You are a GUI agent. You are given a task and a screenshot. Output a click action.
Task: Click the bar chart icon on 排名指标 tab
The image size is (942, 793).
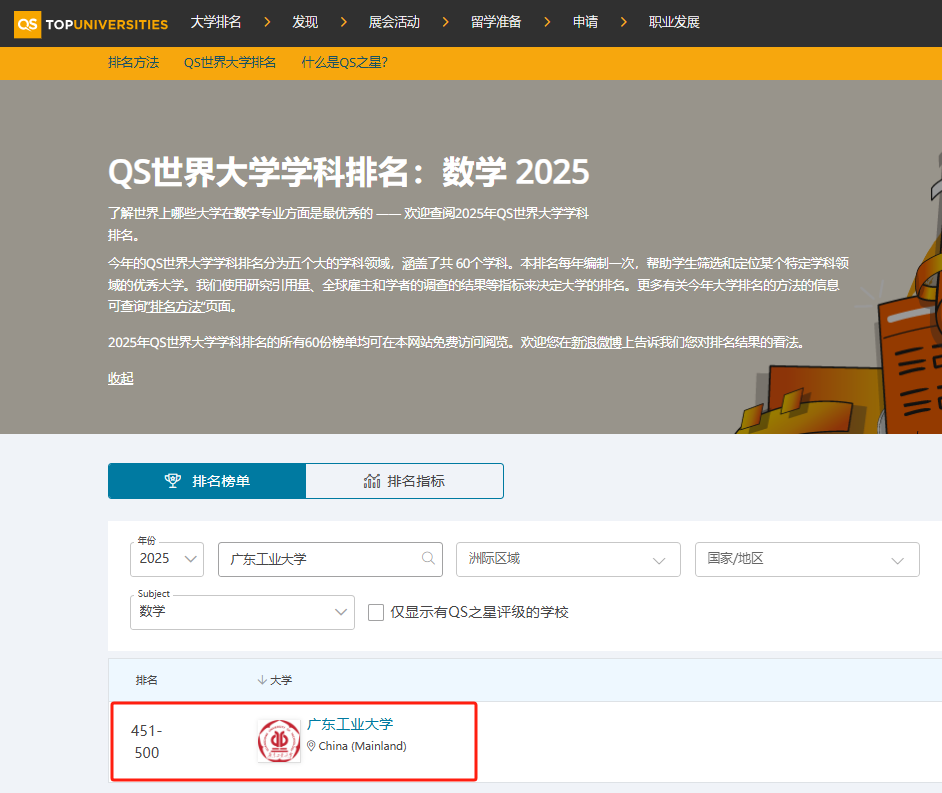(x=372, y=481)
